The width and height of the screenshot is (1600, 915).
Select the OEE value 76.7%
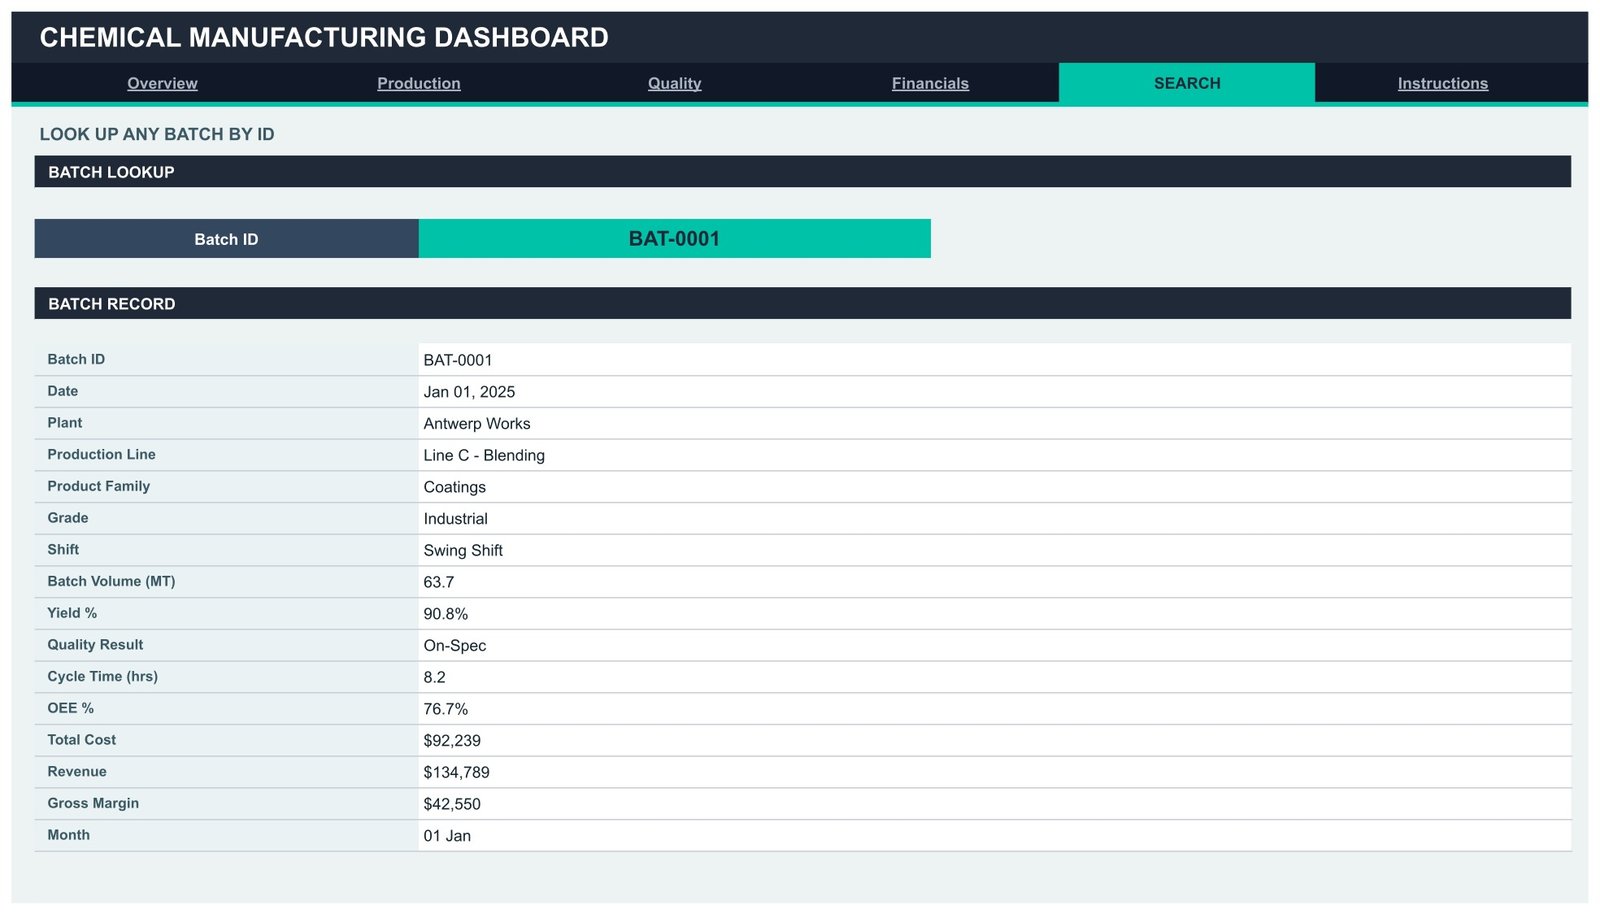point(995,709)
